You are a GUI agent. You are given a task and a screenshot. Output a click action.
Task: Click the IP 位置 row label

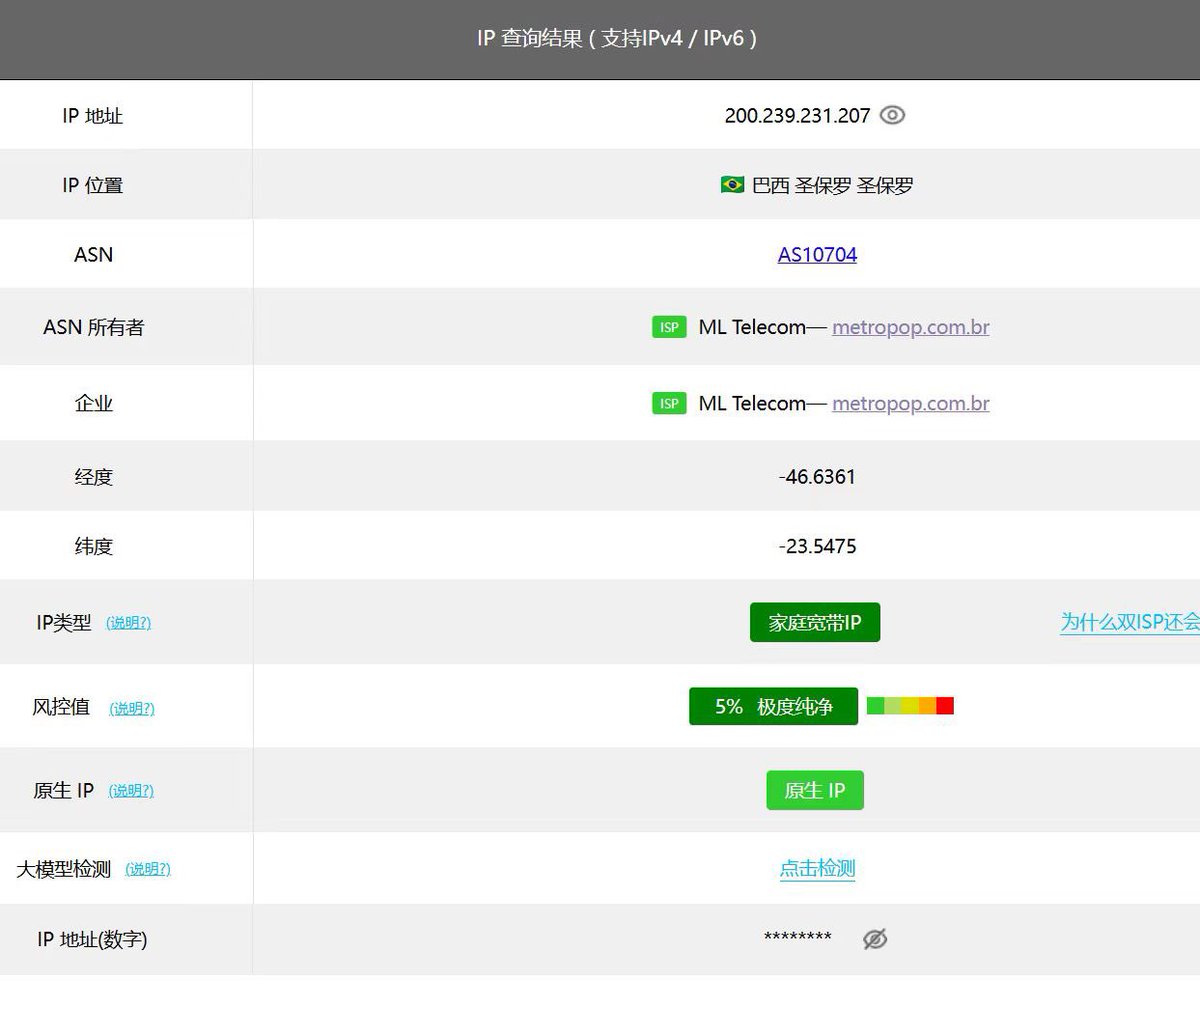92,186
